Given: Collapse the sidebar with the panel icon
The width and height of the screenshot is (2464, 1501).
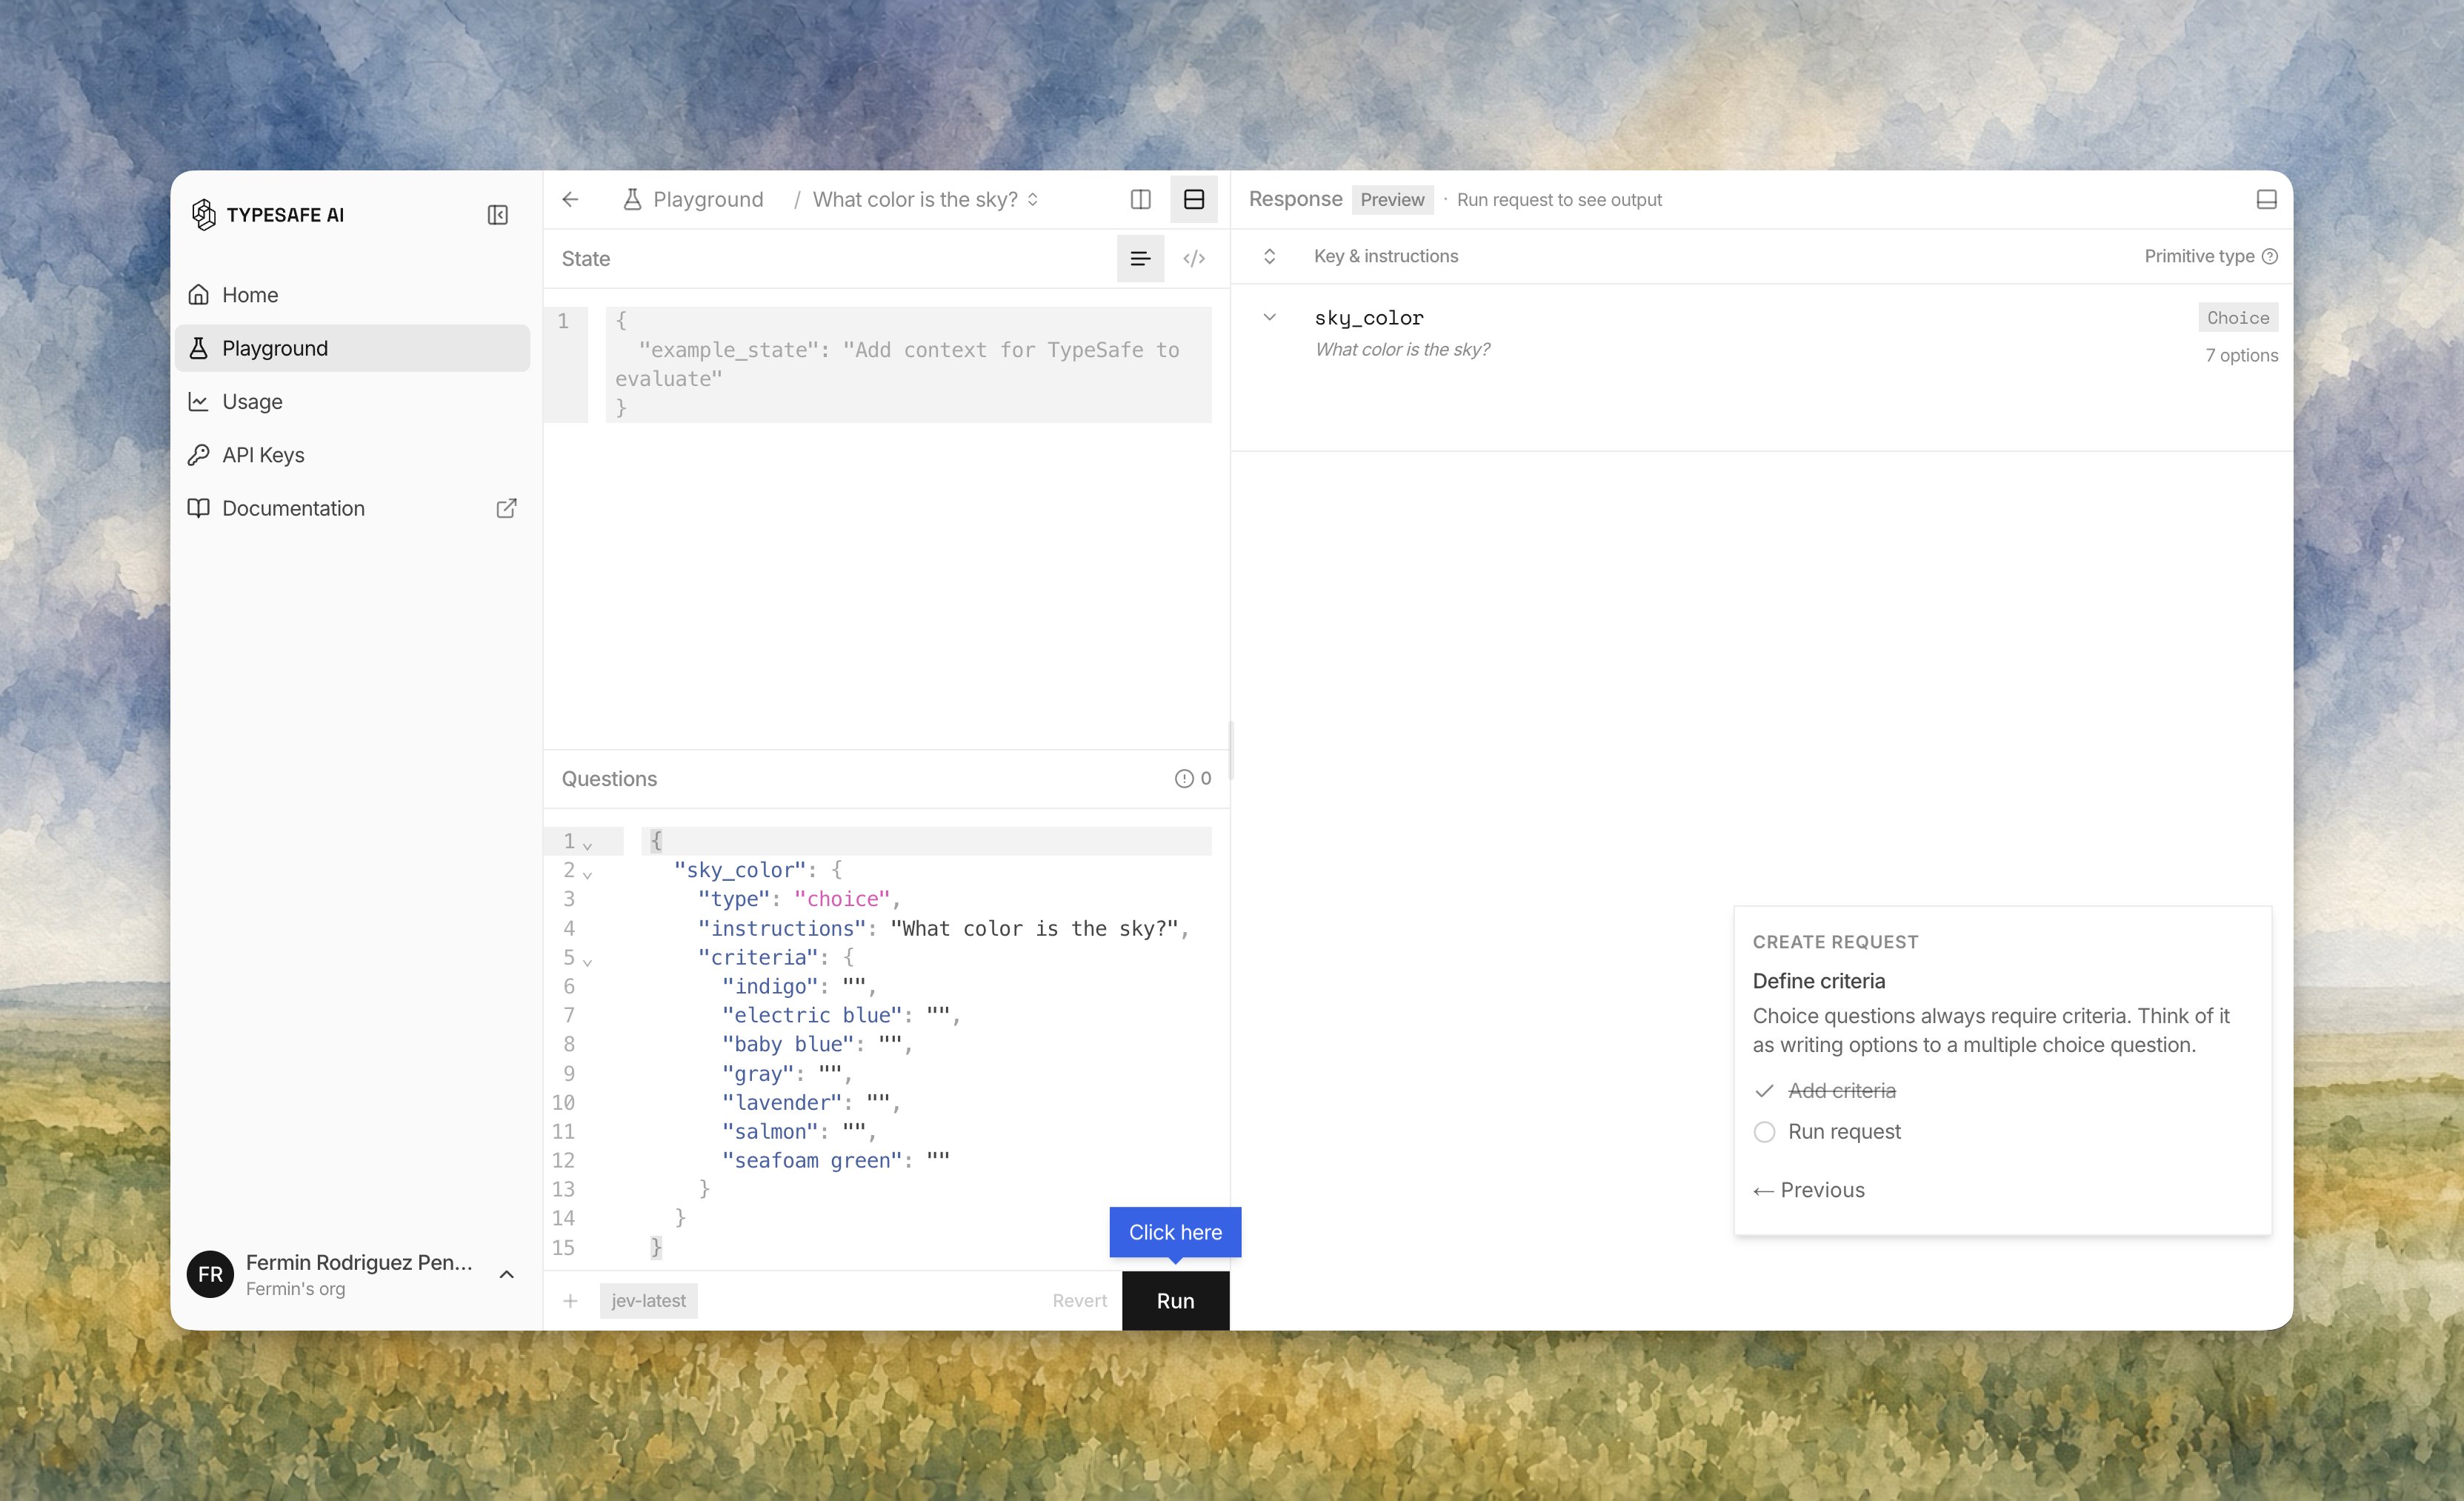Looking at the screenshot, I should coord(497,215).
